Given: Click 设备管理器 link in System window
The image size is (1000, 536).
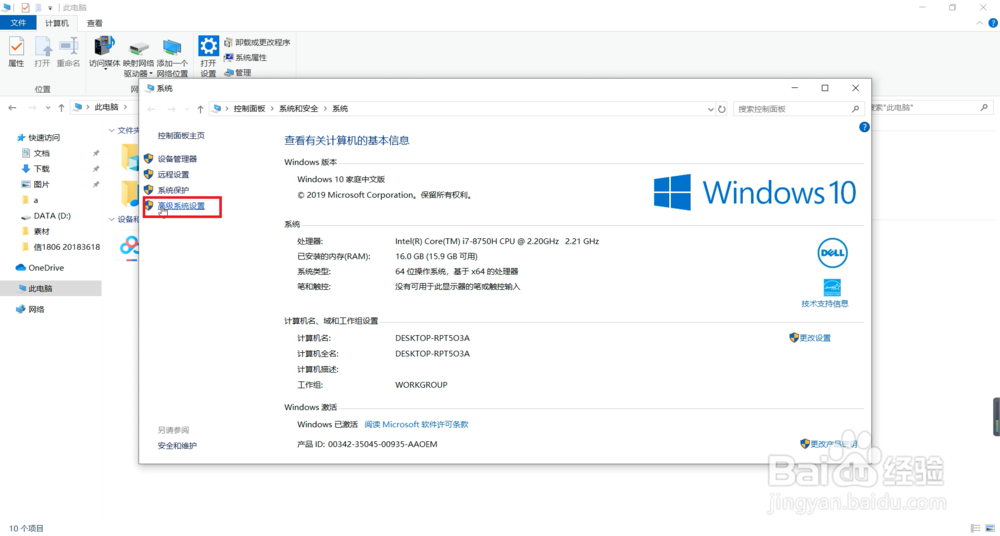Looking at the screenshot, I should (x=177, y=159).
